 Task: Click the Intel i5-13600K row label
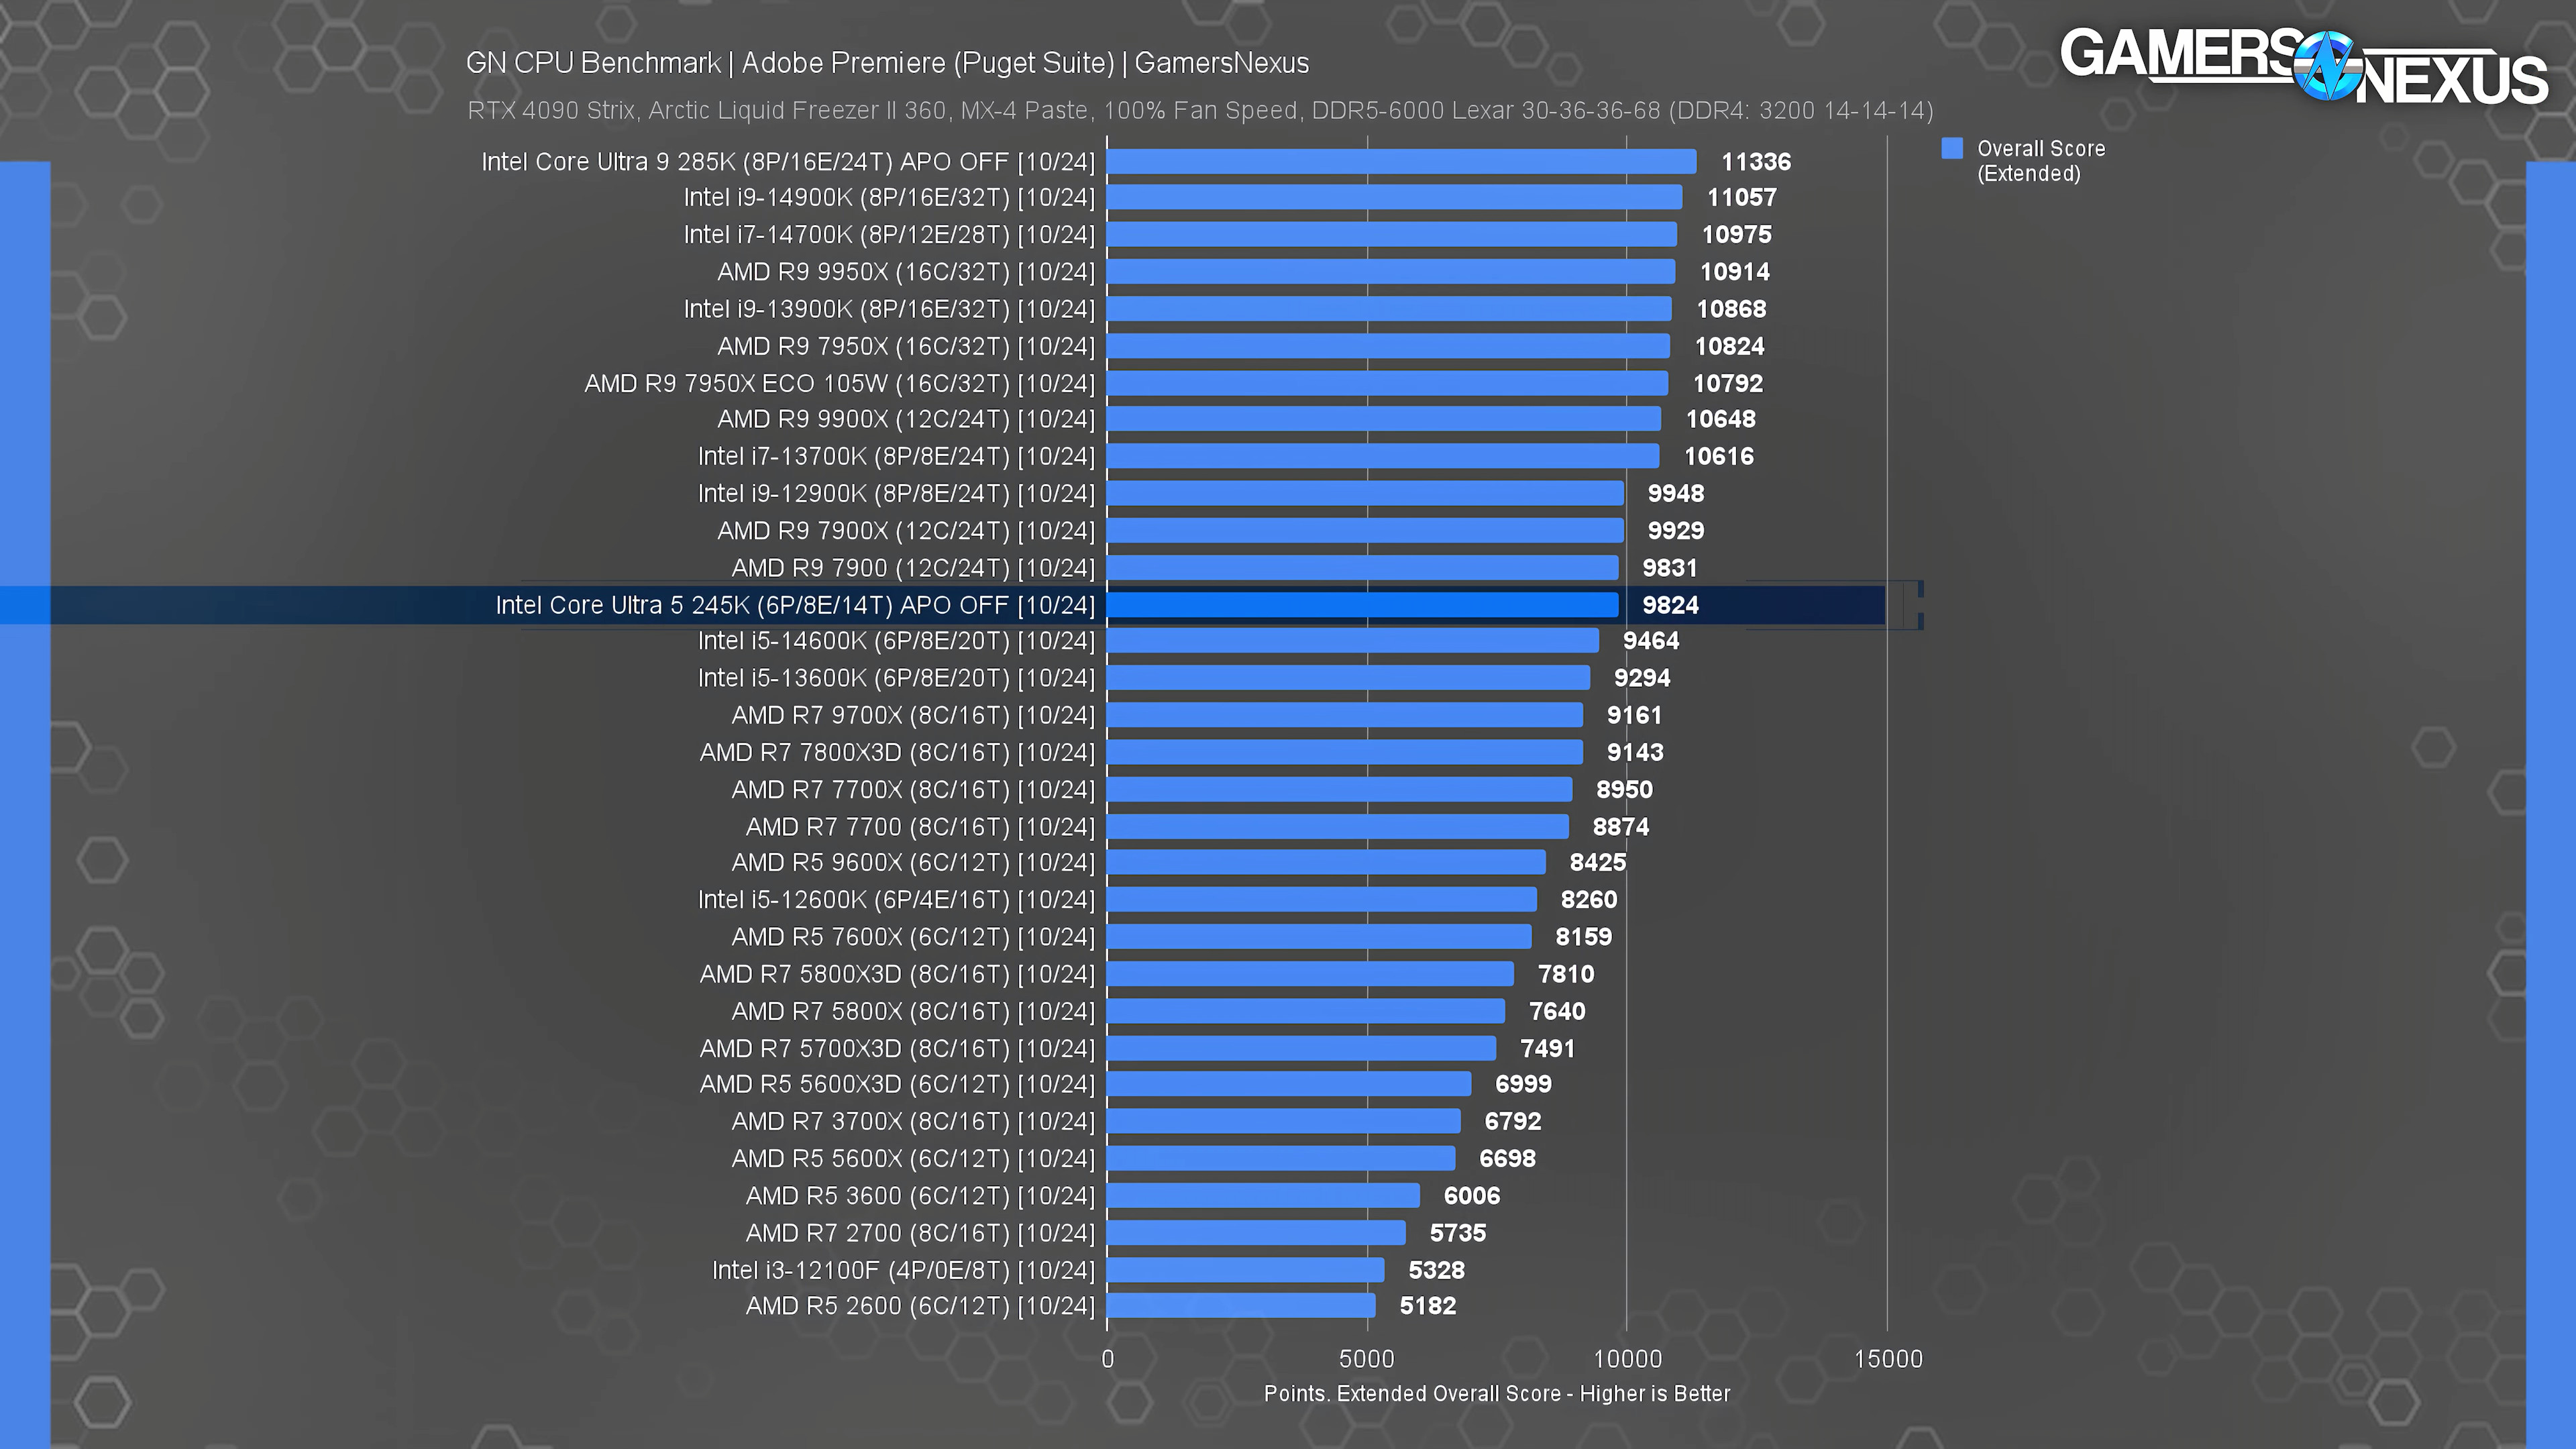click(896, 678)
